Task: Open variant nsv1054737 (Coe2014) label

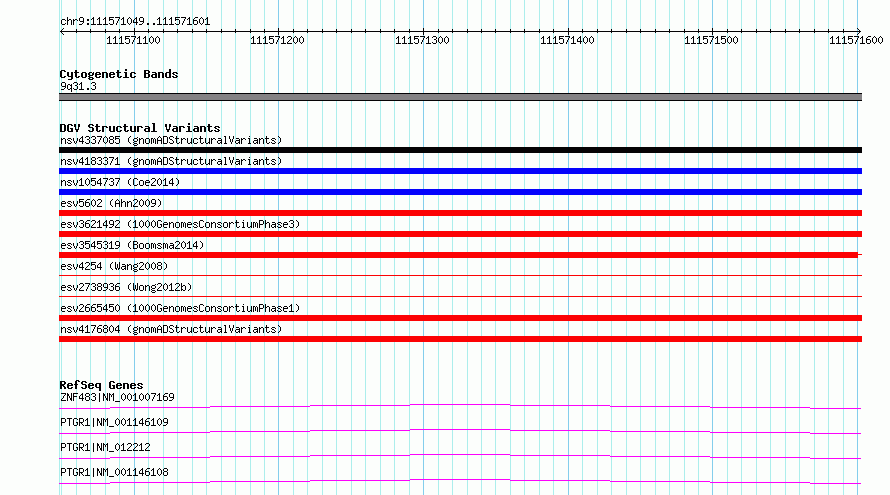Action: pyautogui.click(x=120, y=182)
